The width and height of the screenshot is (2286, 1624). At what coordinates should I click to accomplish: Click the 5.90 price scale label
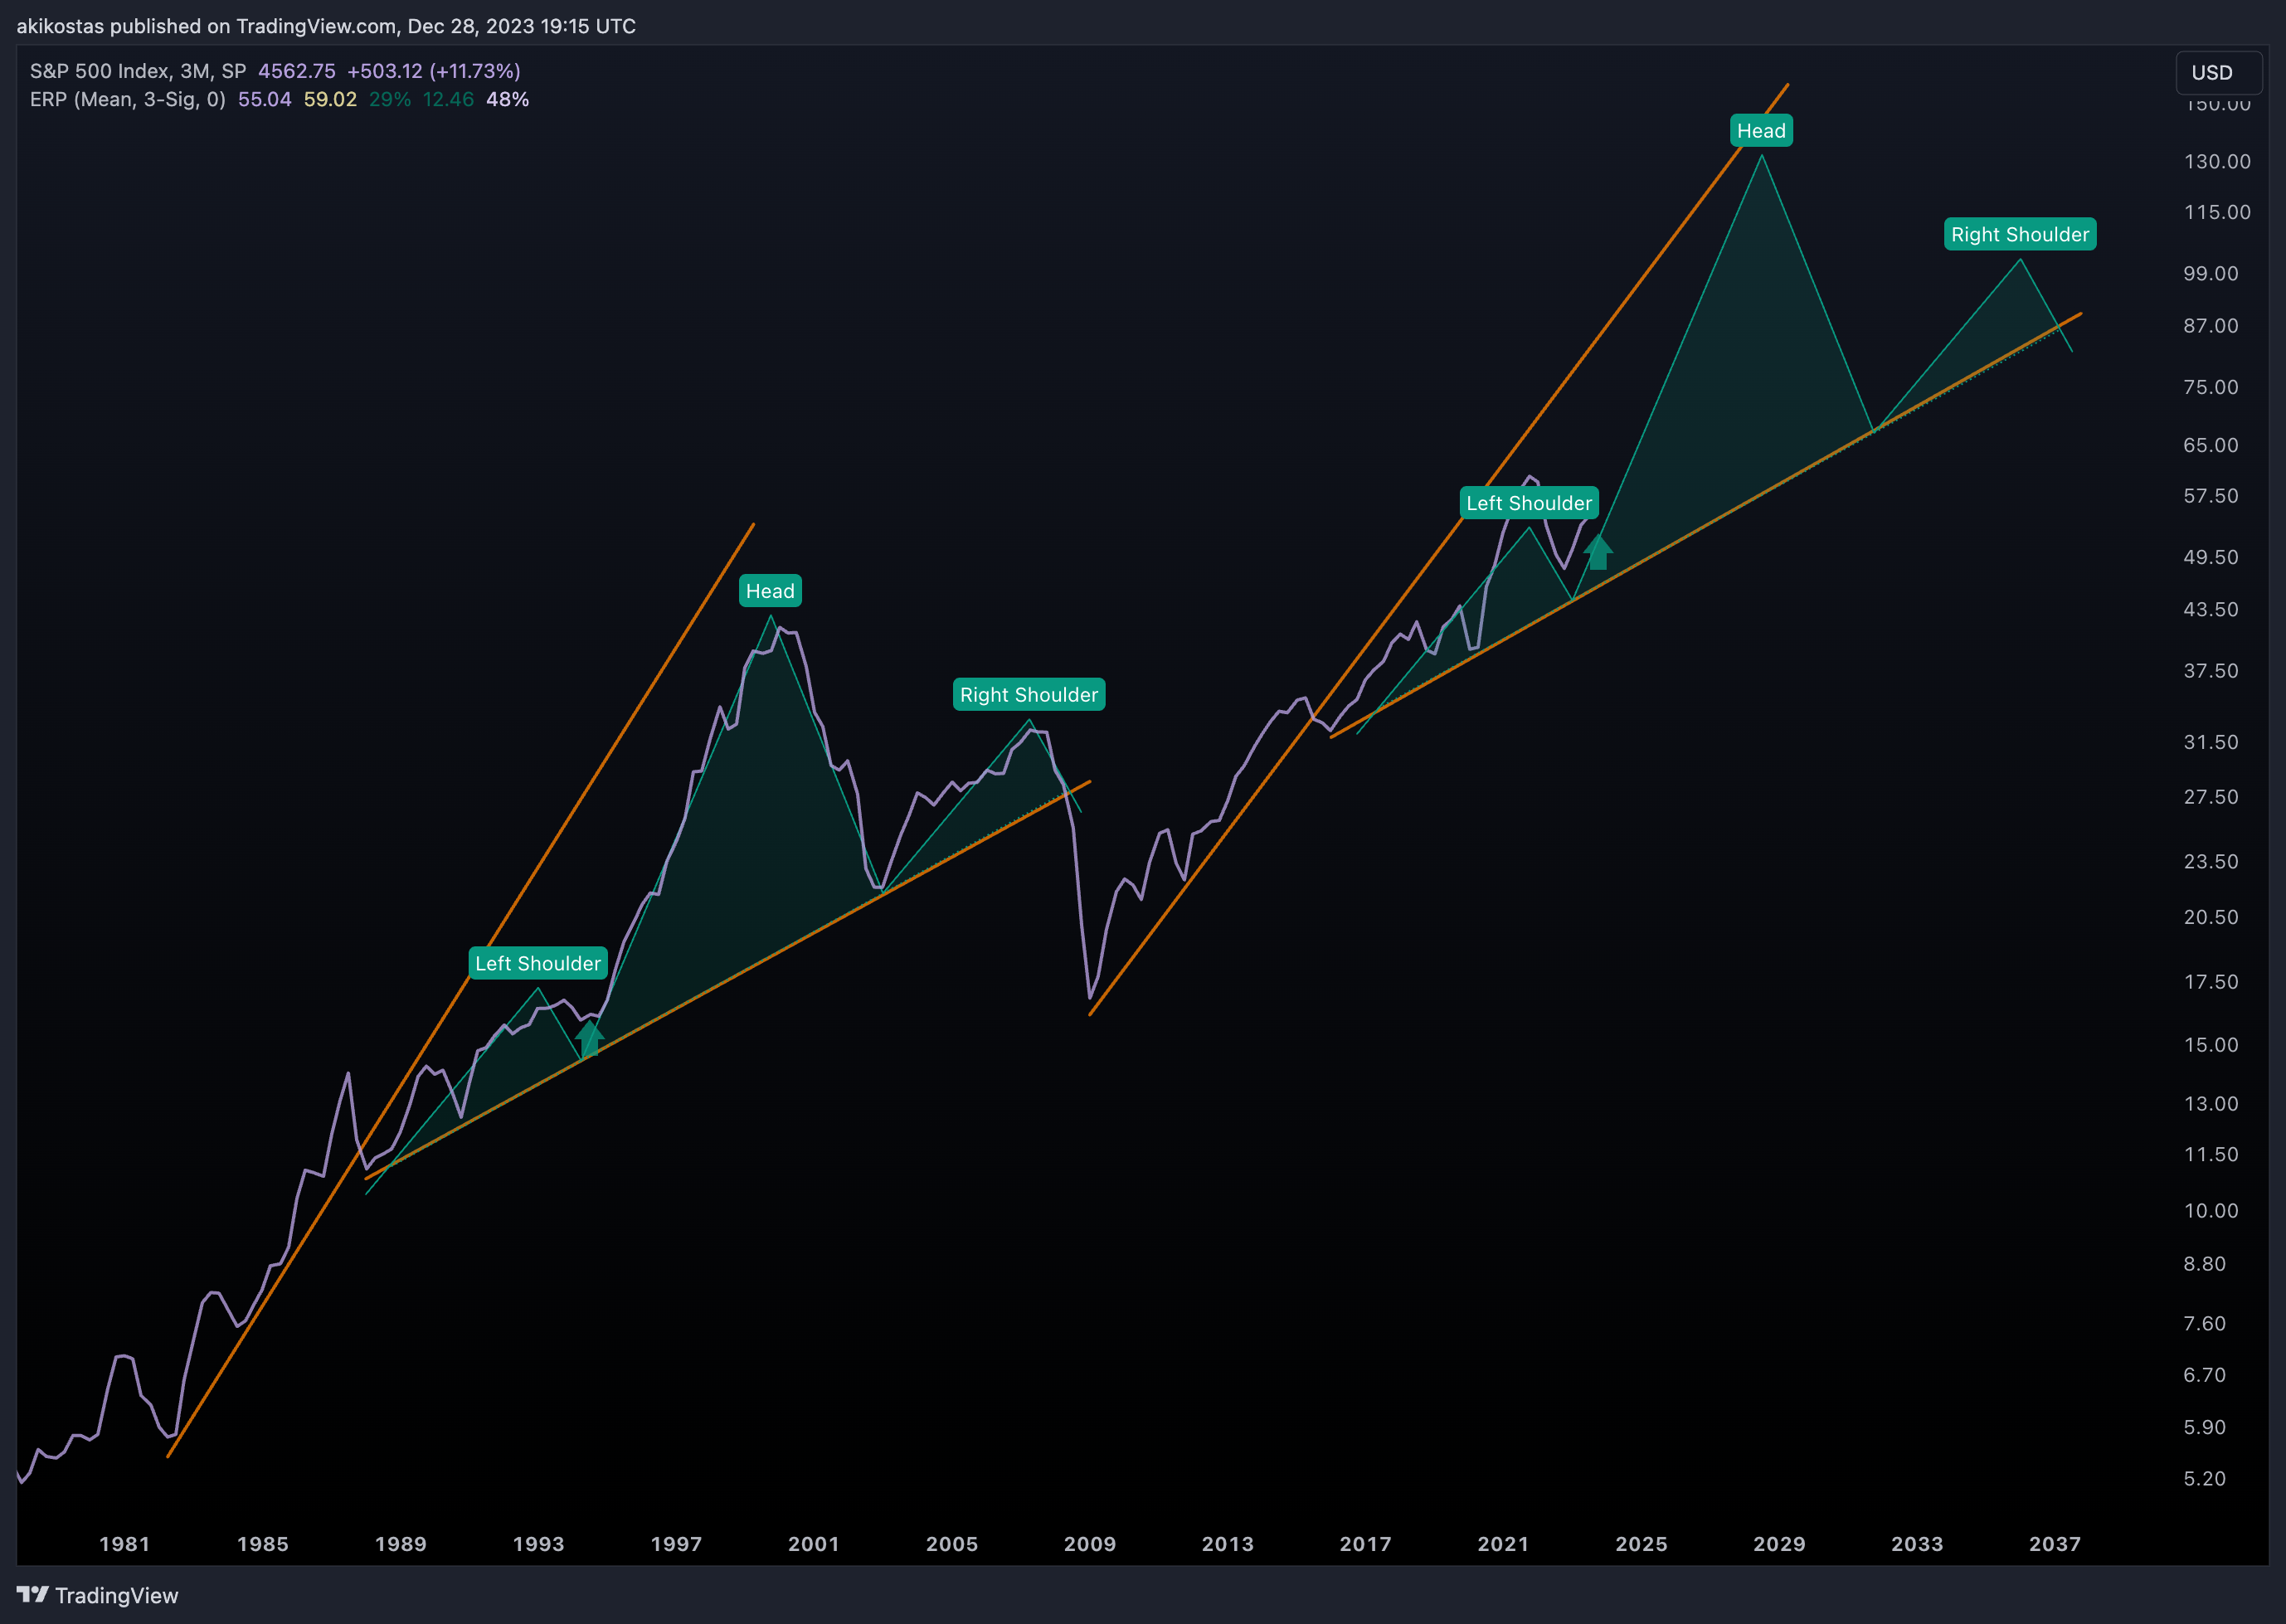click(x=2205, y=1428)
